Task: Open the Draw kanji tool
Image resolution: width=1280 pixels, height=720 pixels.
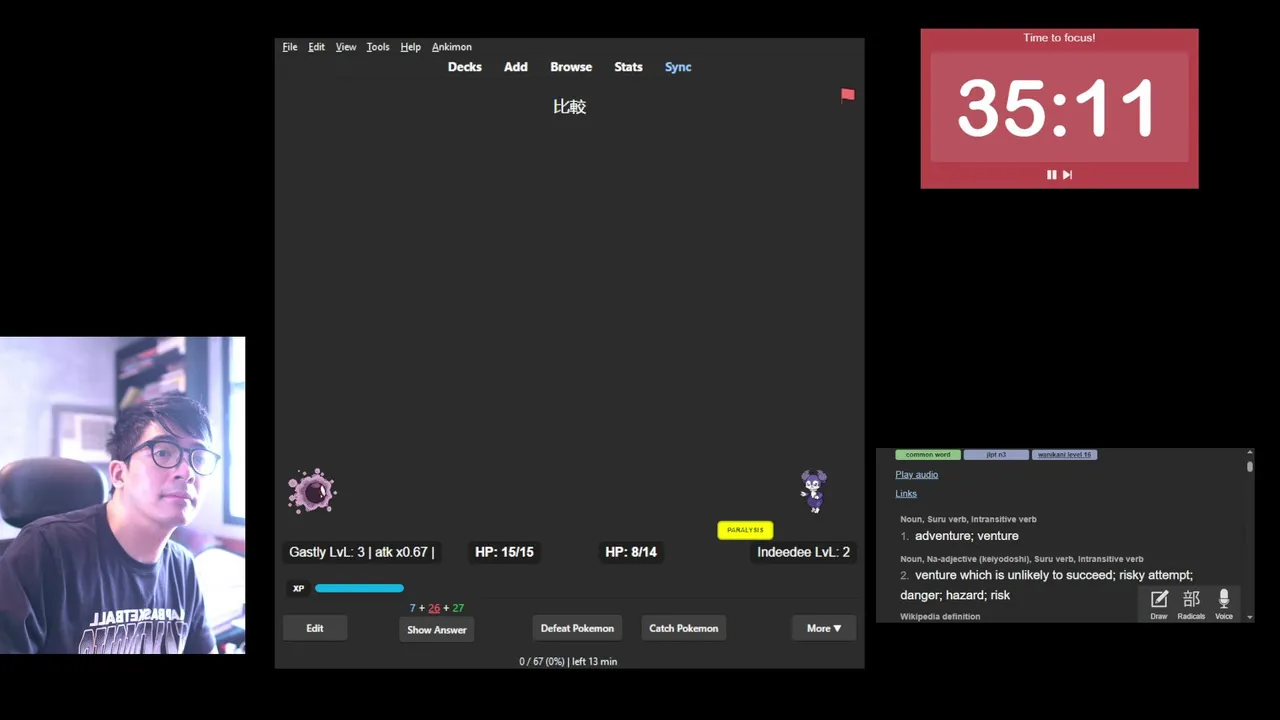Action: click(1159, 604)
